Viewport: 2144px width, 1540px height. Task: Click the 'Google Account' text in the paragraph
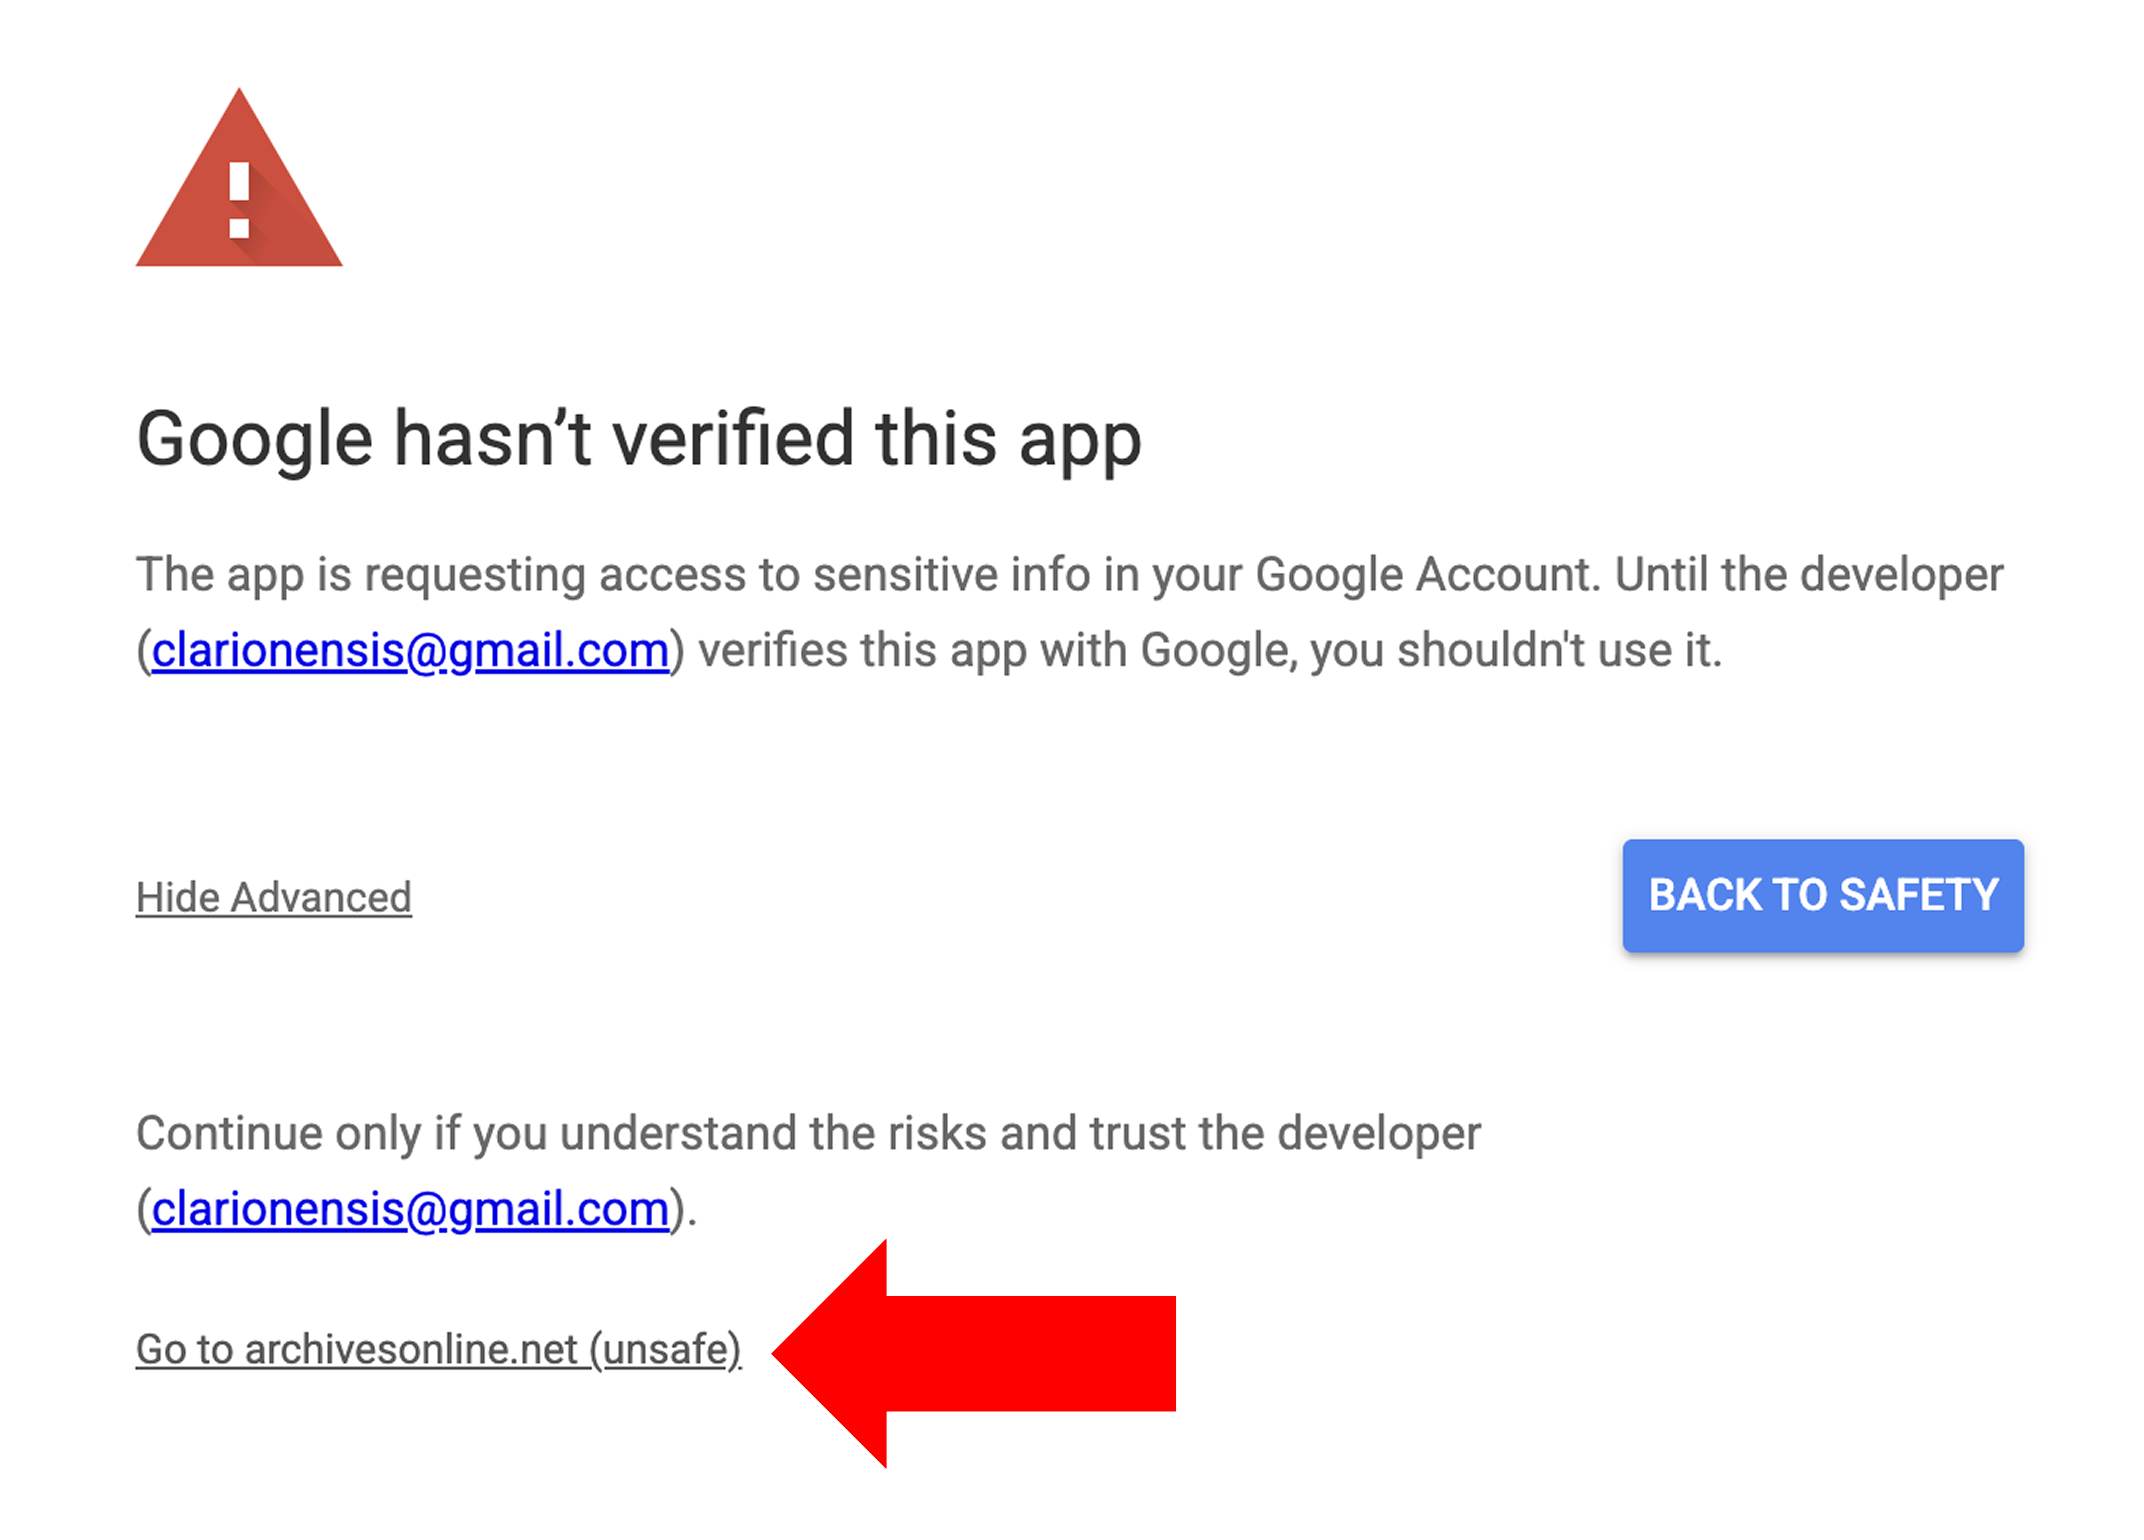coord(1419,574)
